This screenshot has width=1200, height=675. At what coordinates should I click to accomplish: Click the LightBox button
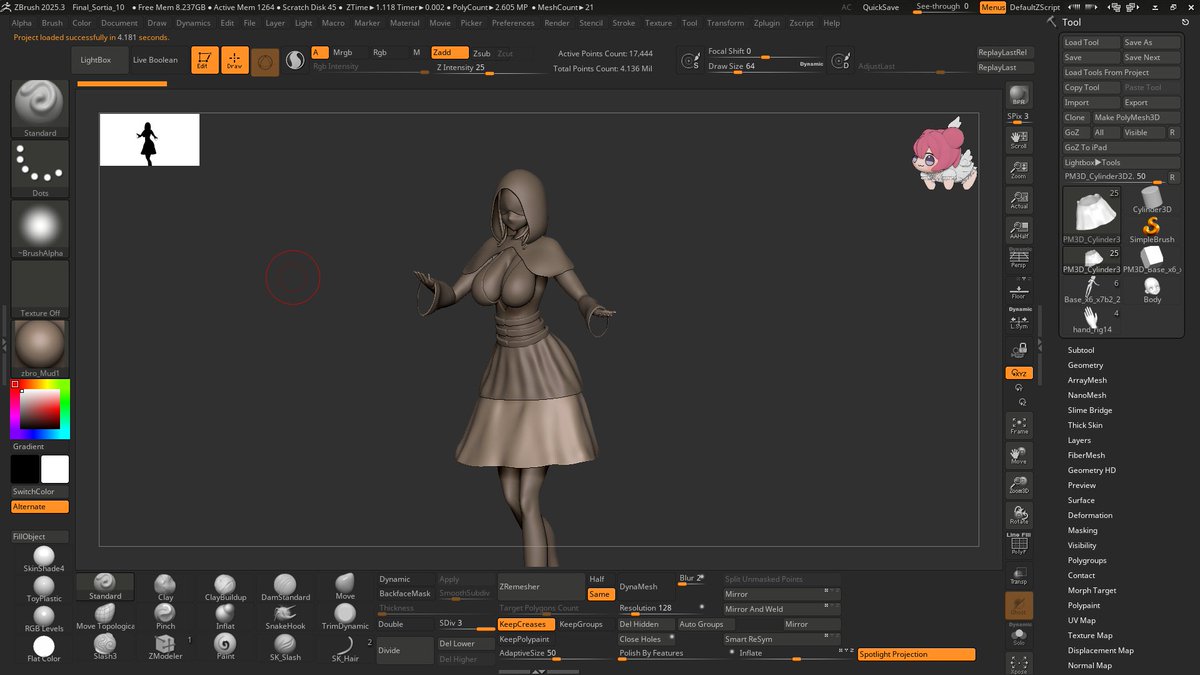[96, 60]
